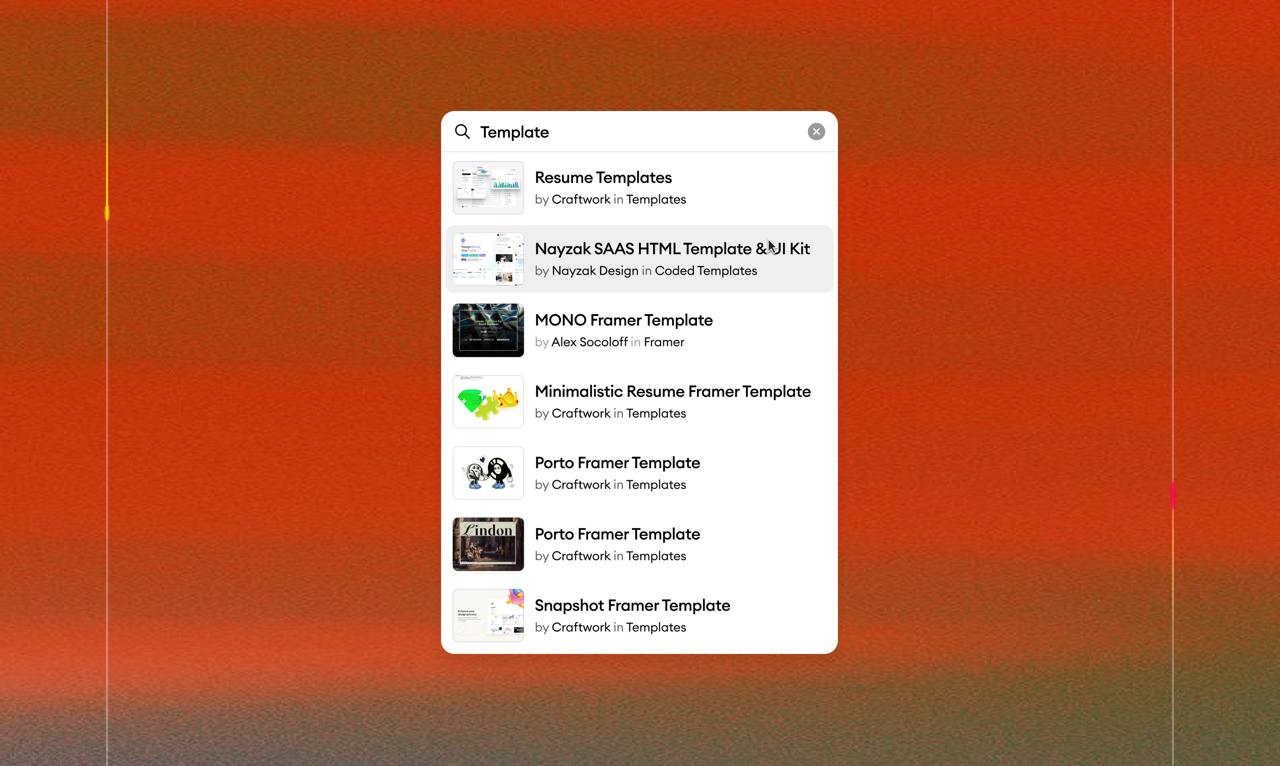
Task: Click "Craftwork" under the Resume Templates result
Action: coord(580,200)
